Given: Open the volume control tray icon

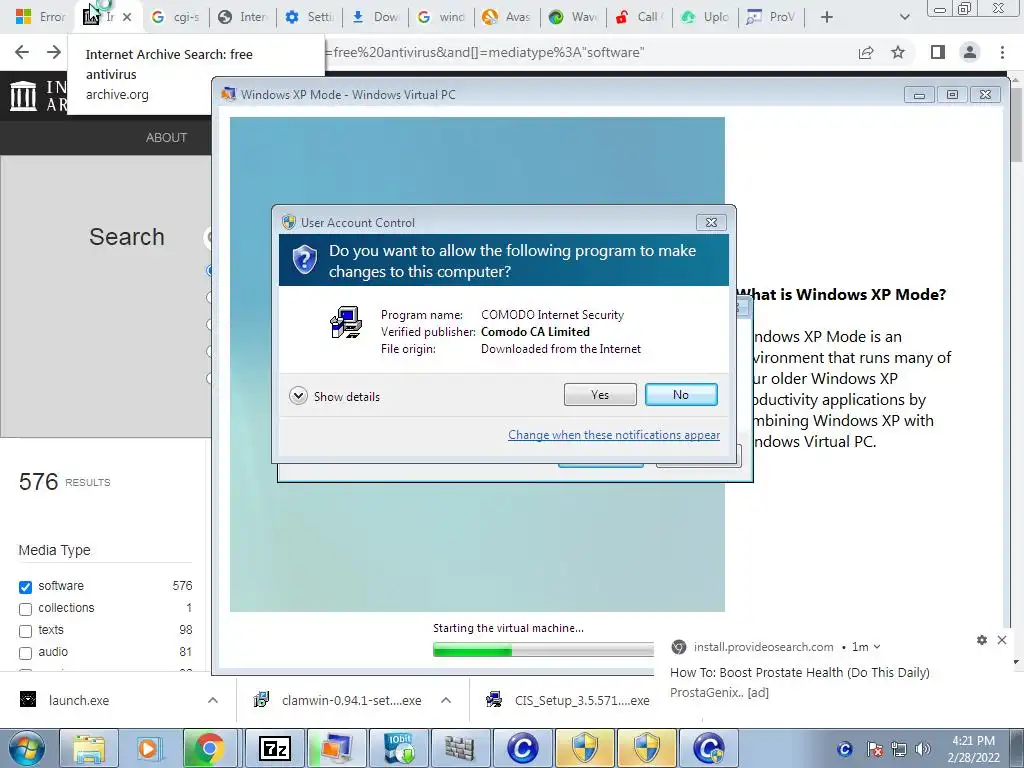Looking at the screenshot, I should 923,749.
